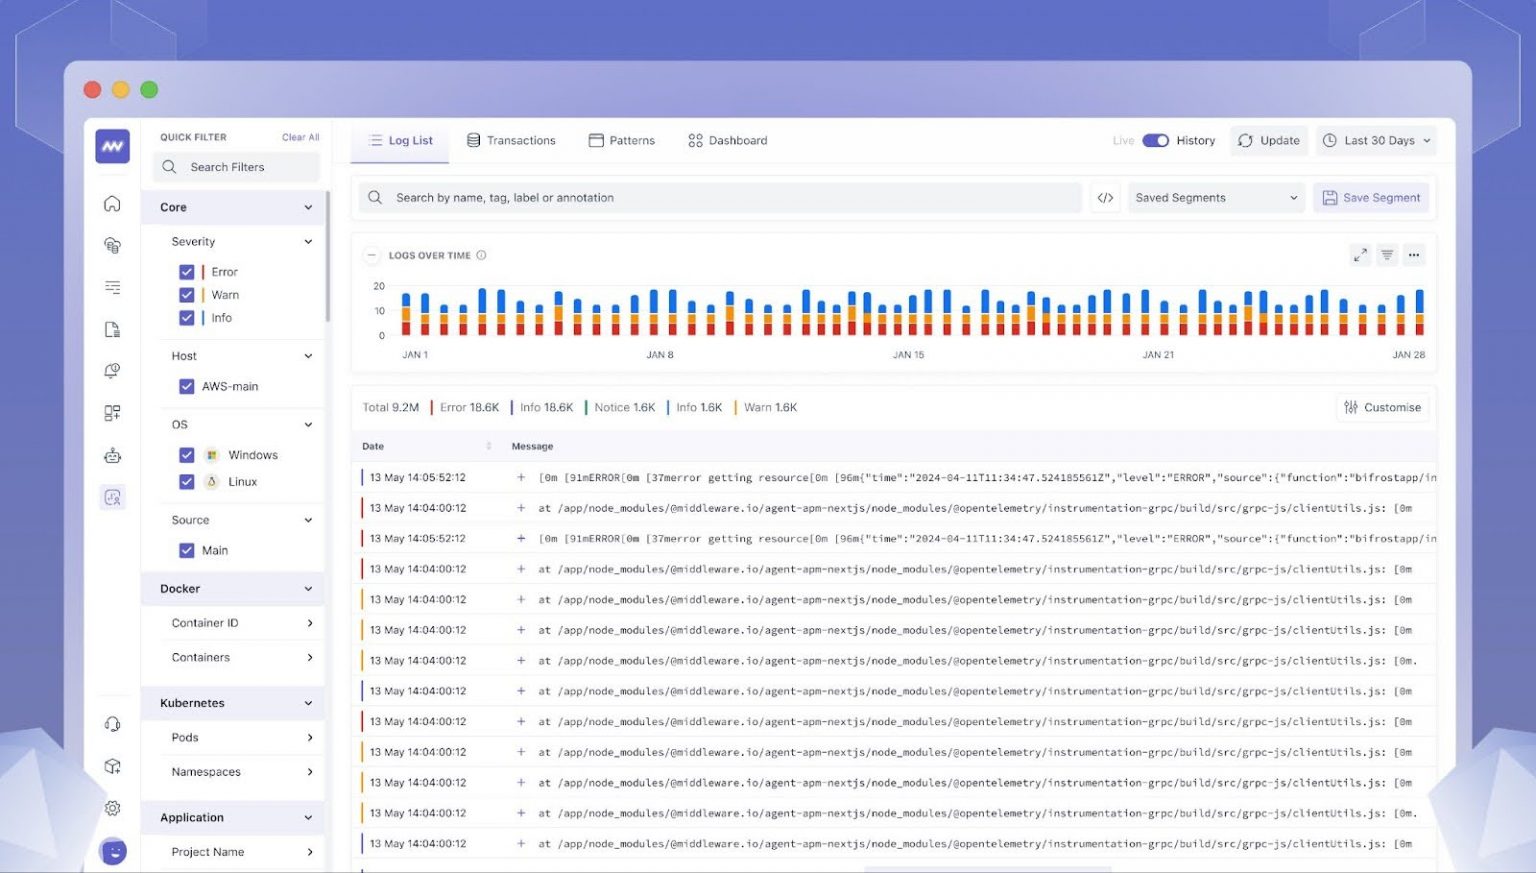Image resolution: width=1536 pixels, height=873 pixels.
Task: Click the alerts bell sidebar icon
Action: pos(112,370)
